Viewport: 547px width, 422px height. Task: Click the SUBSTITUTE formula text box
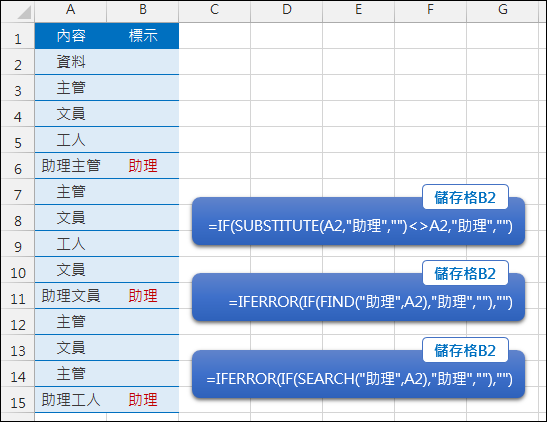358,221
